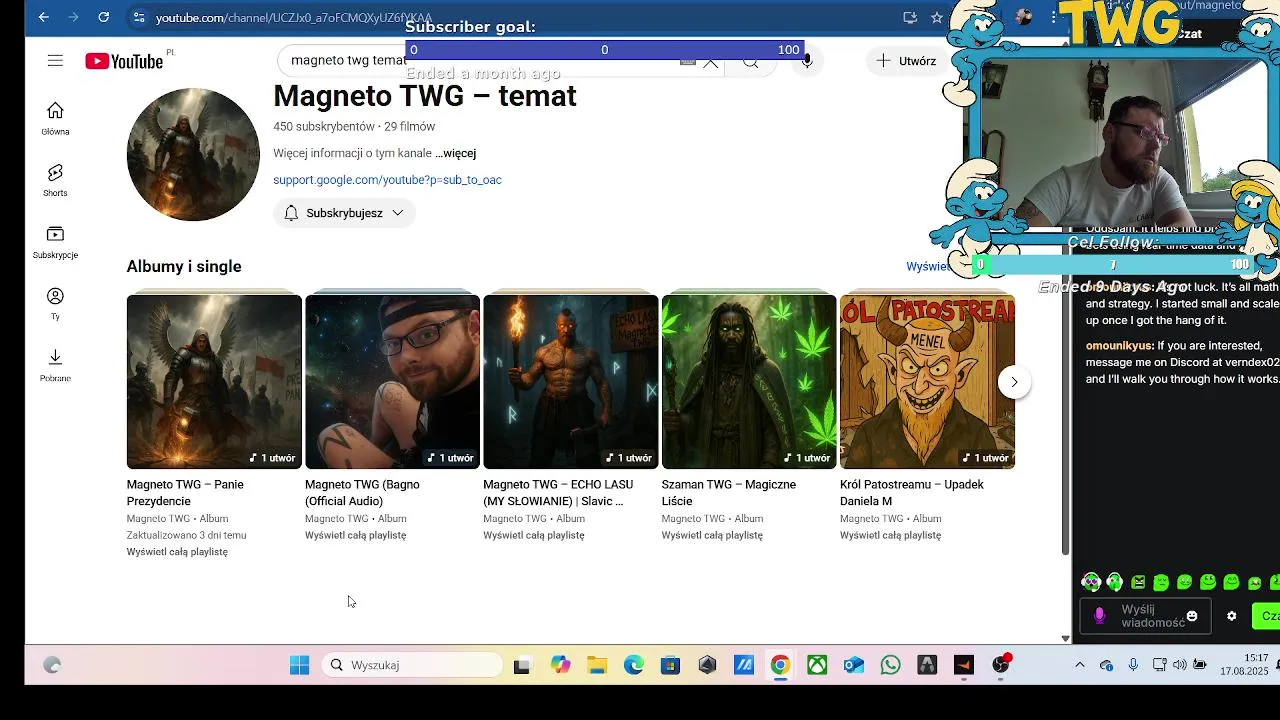Open Outlook from taskbar

coord(853,665)
